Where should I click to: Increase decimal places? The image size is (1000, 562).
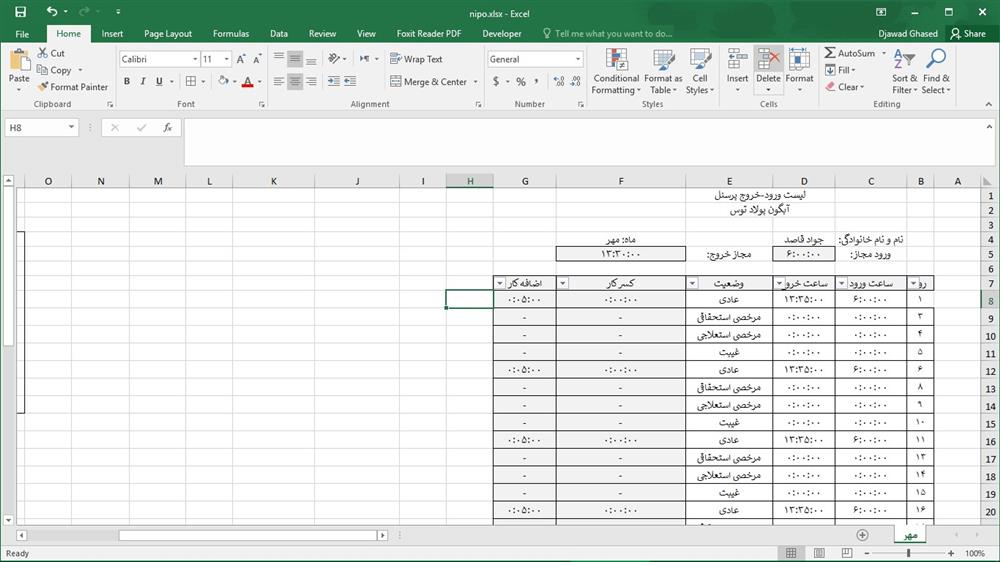tap(559, 82)
